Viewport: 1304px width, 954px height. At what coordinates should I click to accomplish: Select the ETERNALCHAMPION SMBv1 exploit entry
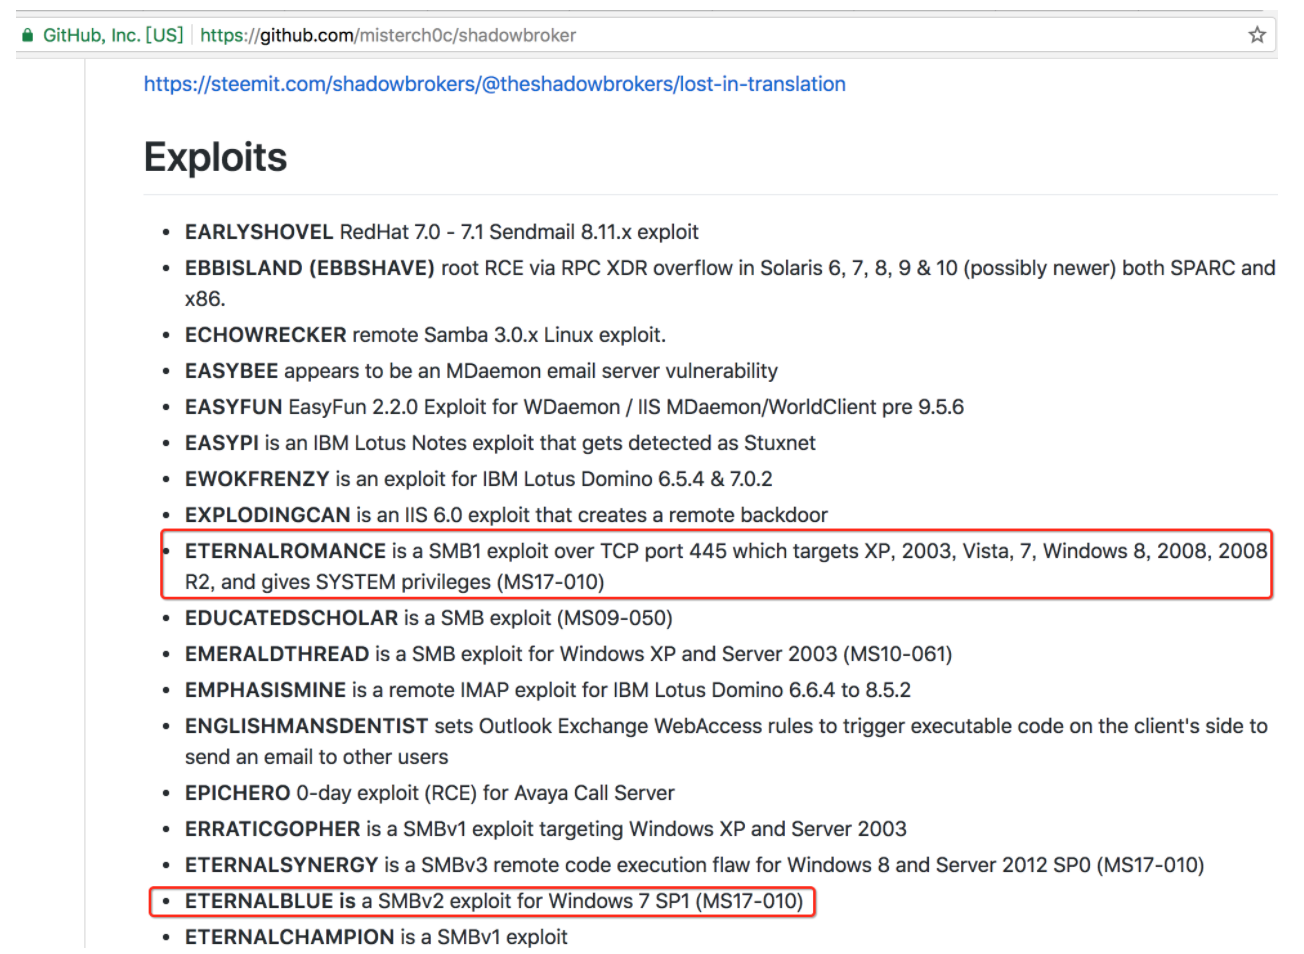(x=376, y=937)
